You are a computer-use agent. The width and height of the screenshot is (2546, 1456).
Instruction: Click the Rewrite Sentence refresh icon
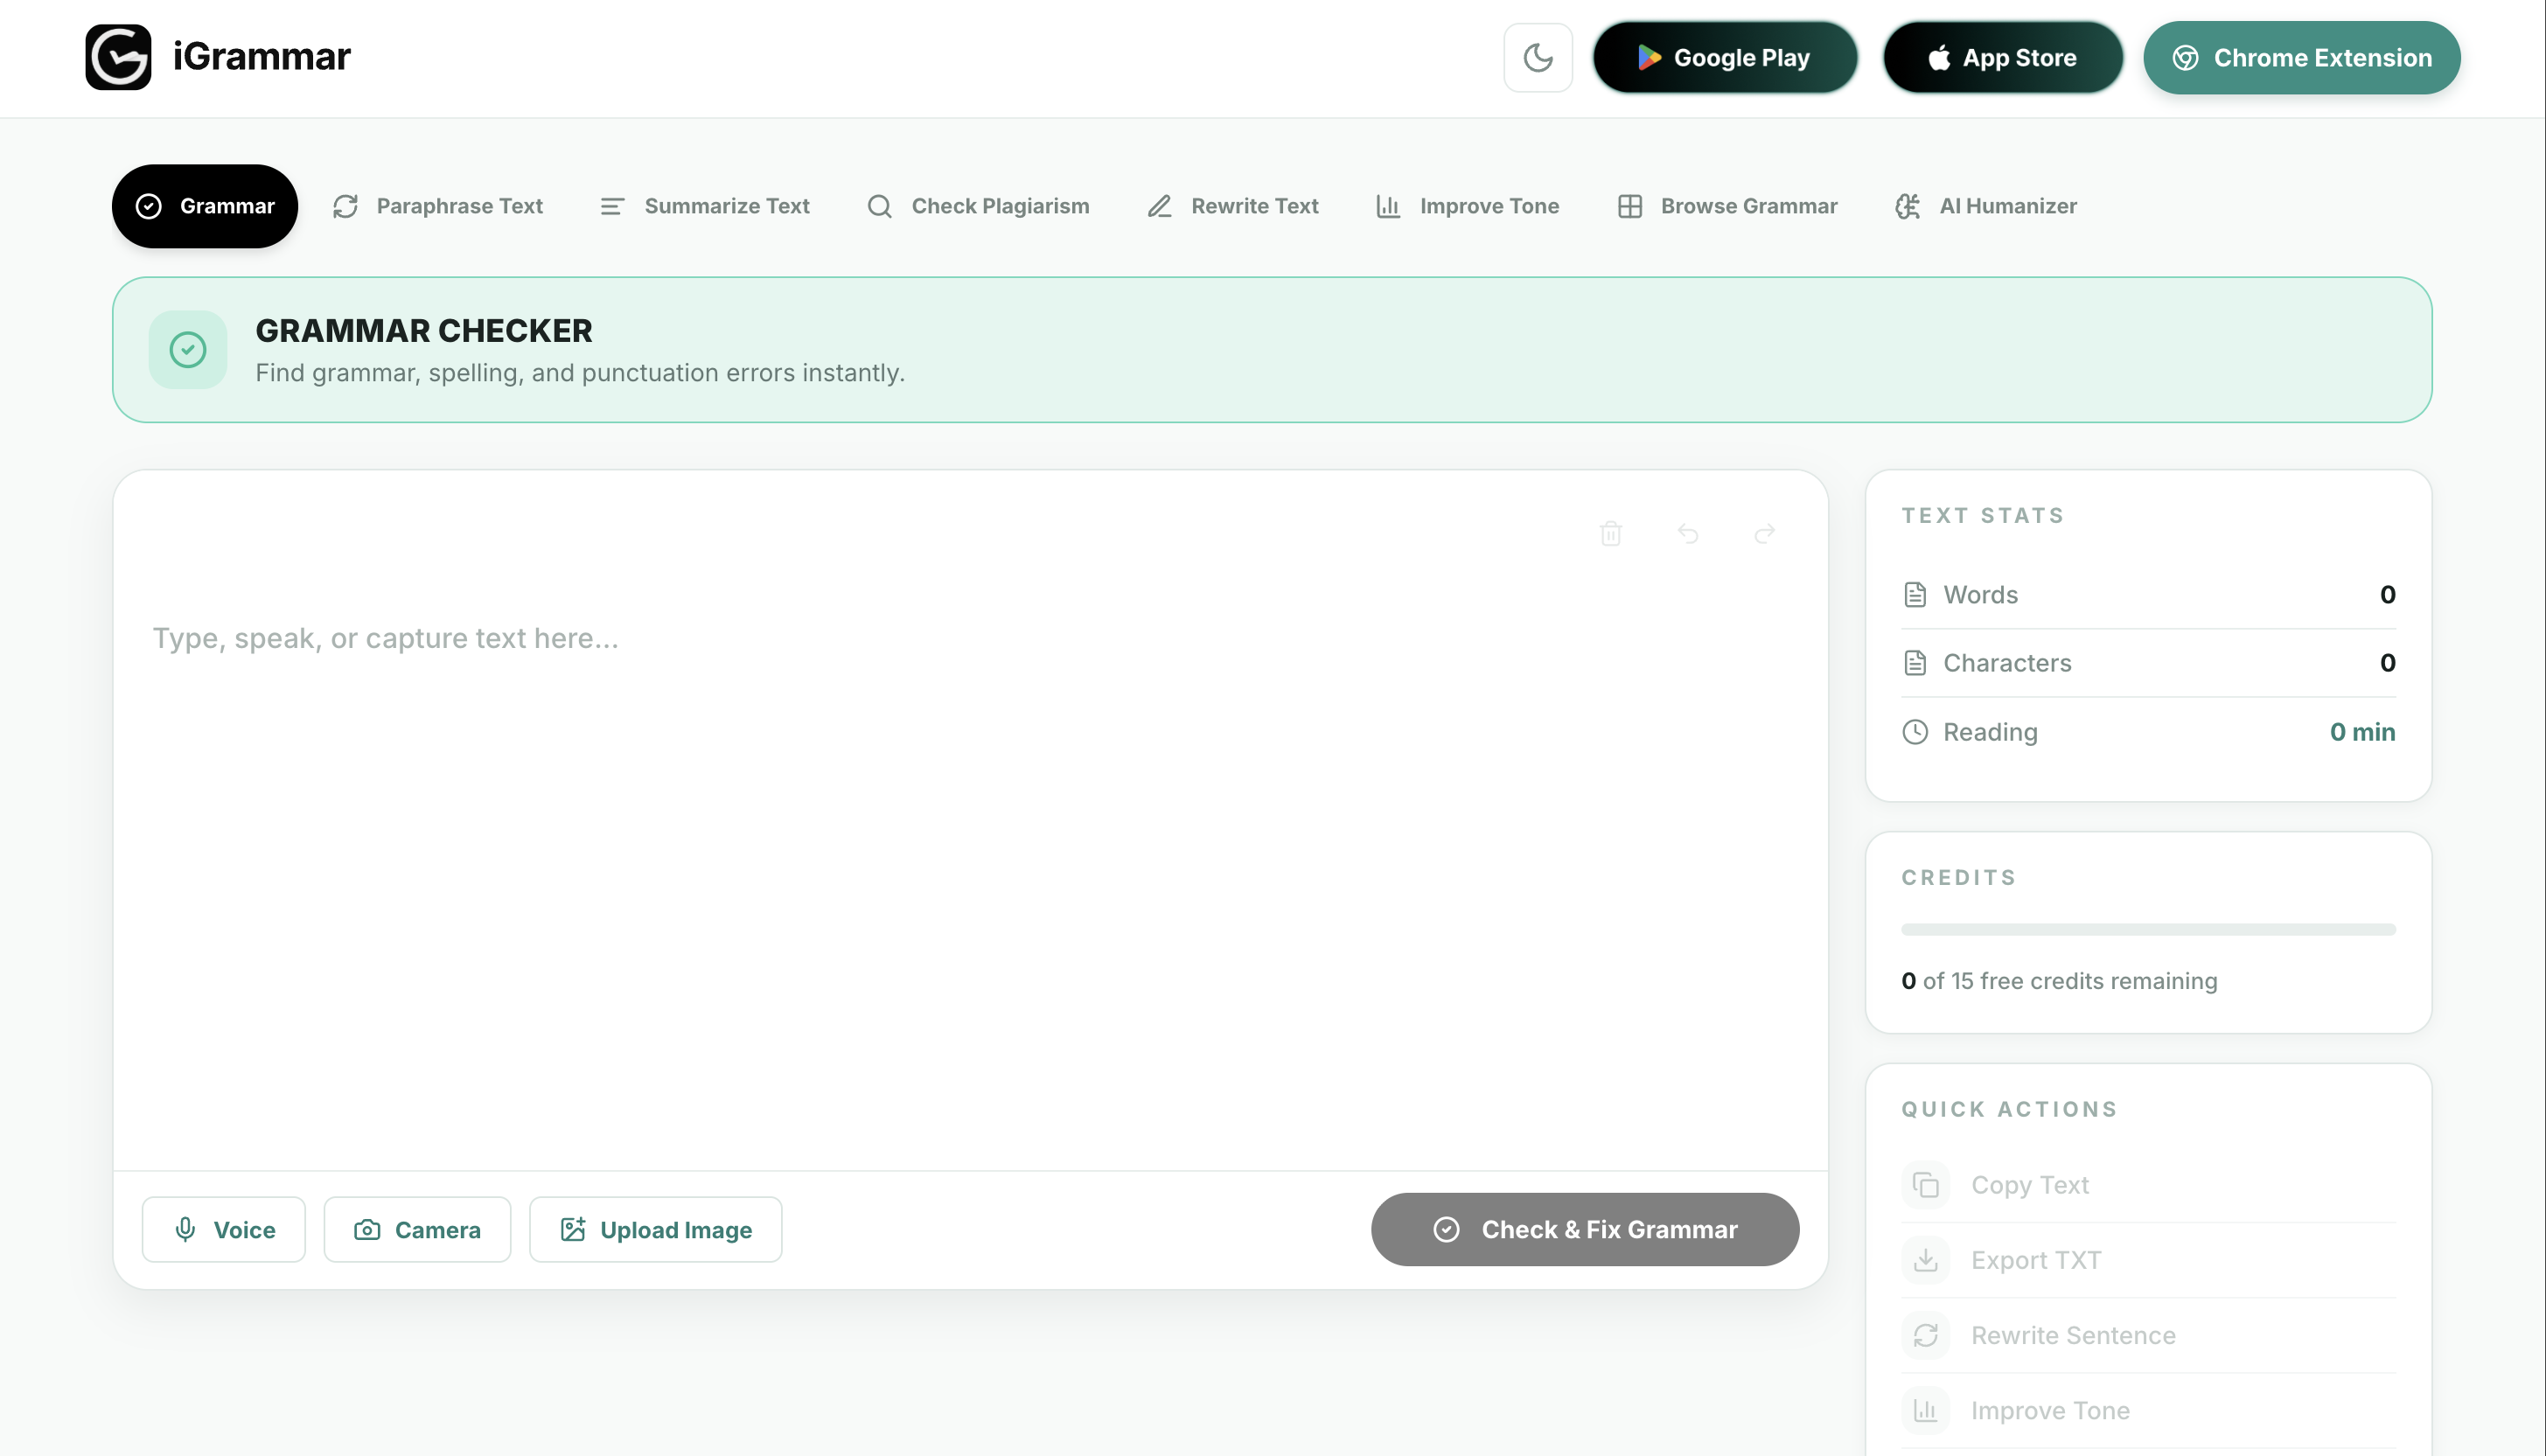(1925, 1335)
